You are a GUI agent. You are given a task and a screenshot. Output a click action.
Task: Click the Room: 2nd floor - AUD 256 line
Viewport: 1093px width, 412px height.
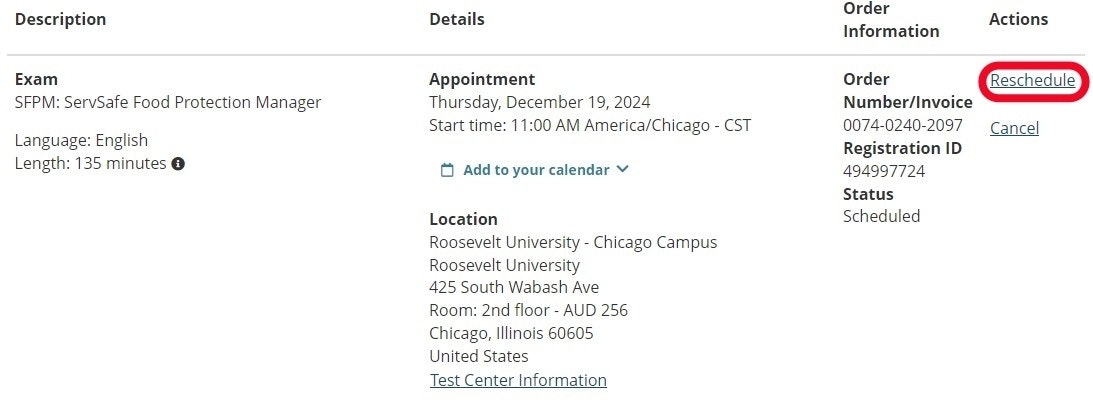528,310
